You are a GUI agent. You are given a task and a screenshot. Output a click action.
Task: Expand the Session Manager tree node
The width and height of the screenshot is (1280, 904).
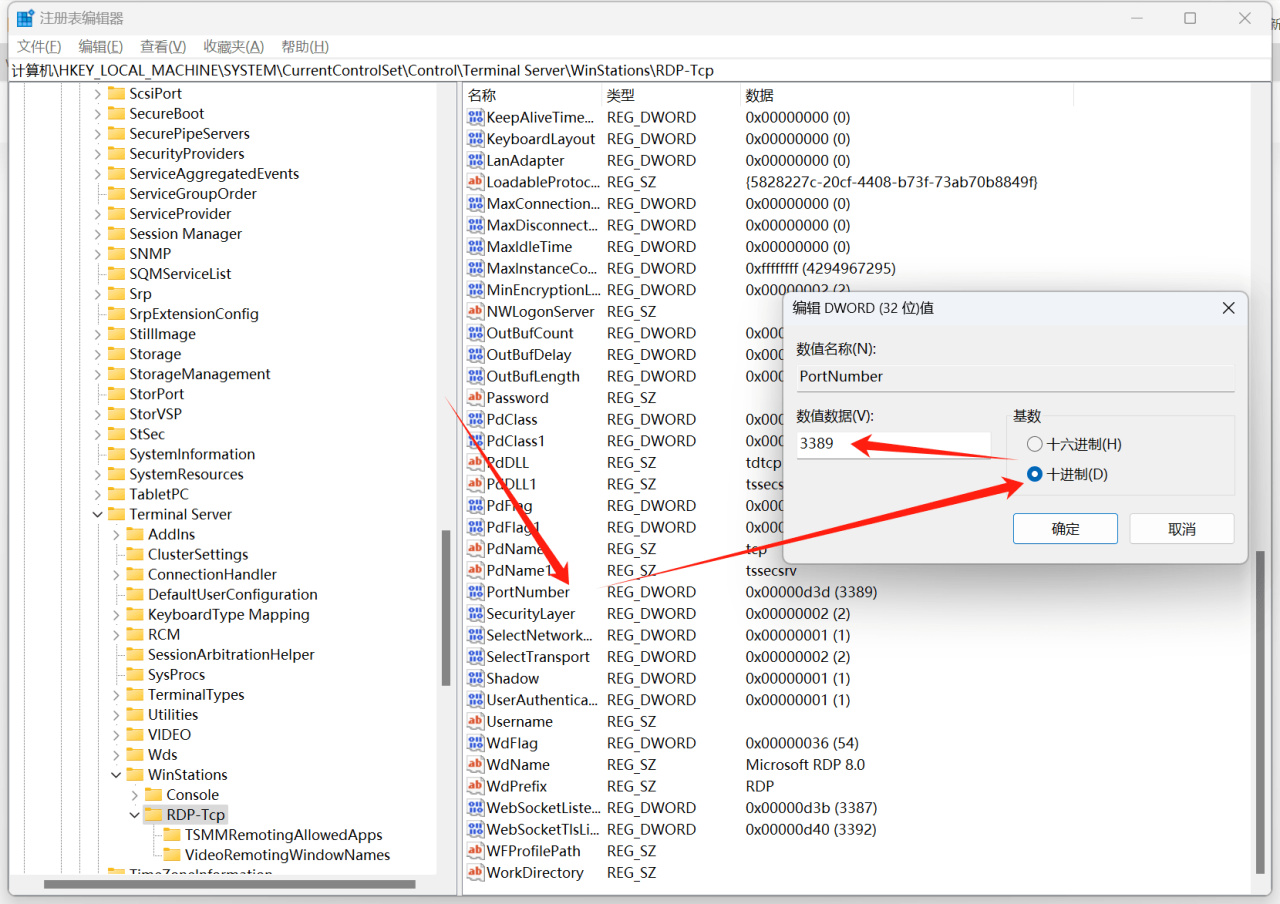point(98,233)
